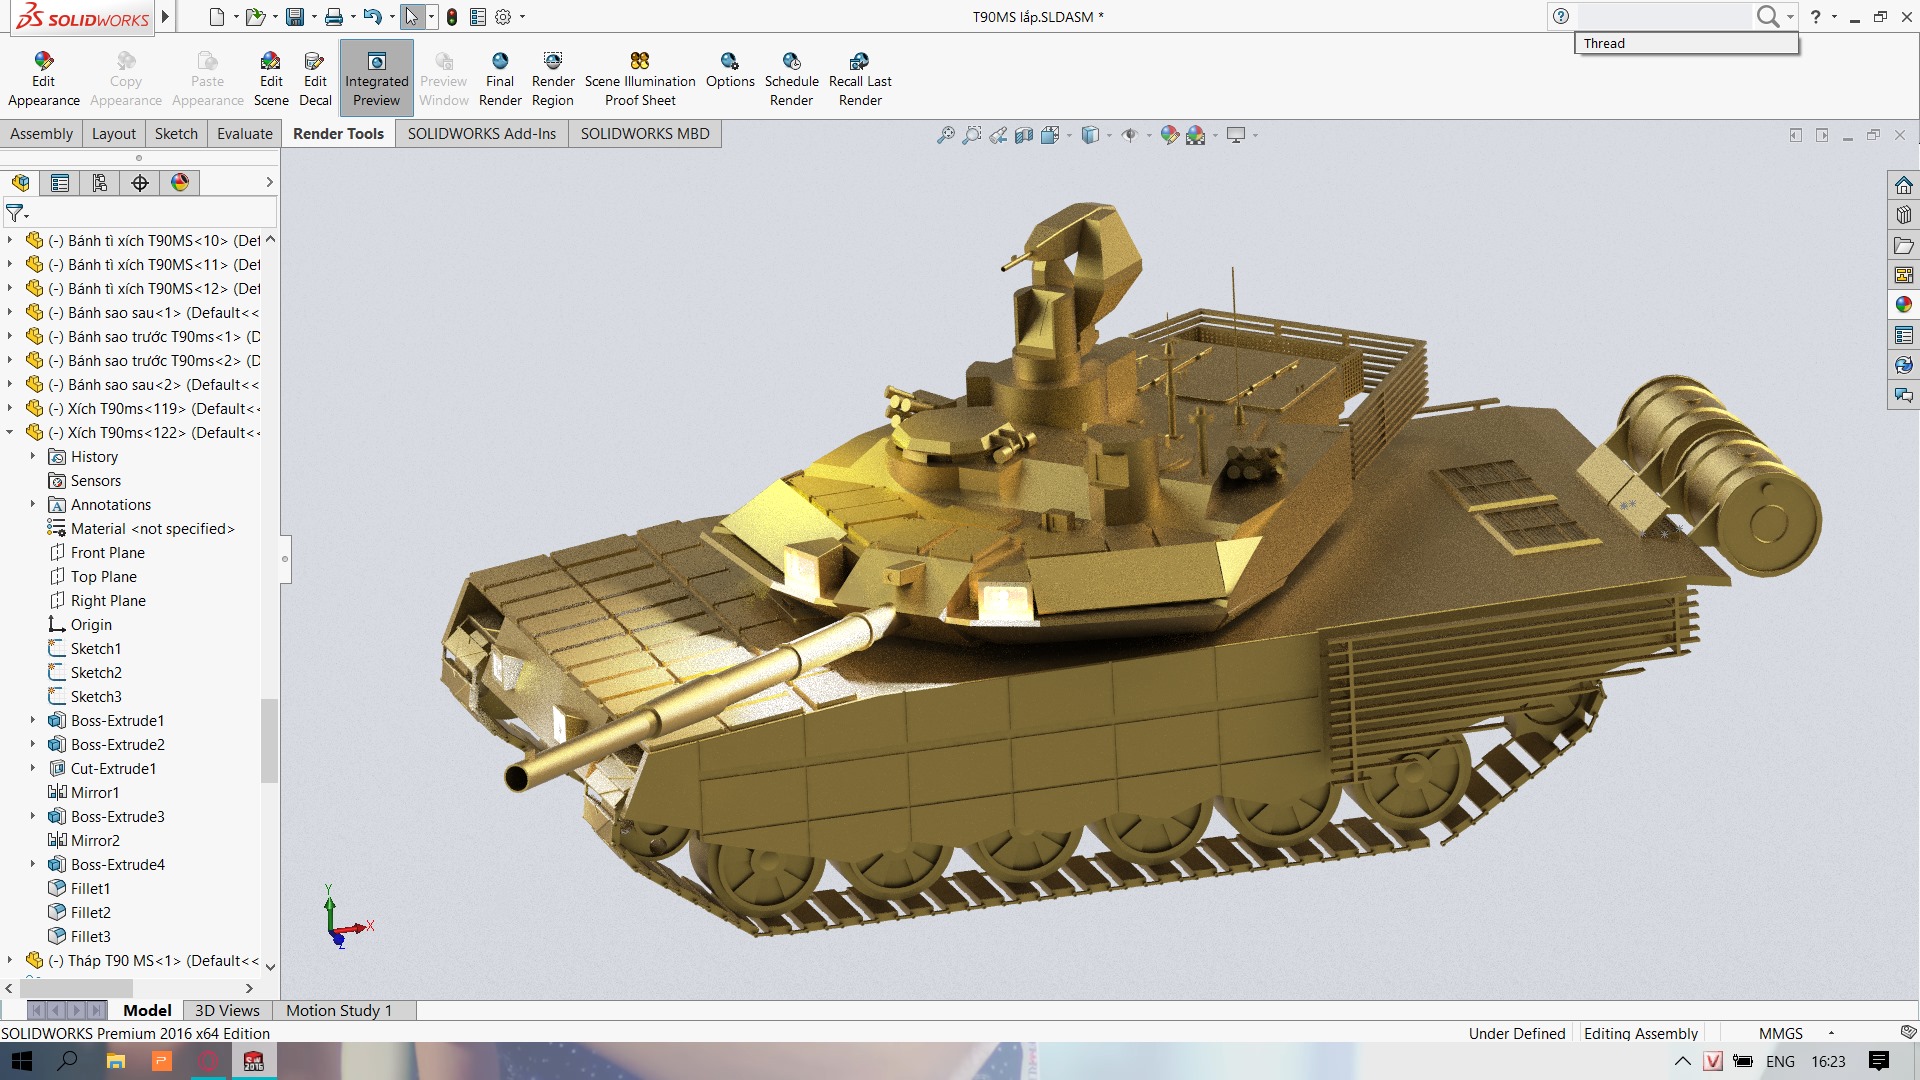Switch to the Render Tools tab
This screenshot has width=1920, height=1080.
(339, 133)
